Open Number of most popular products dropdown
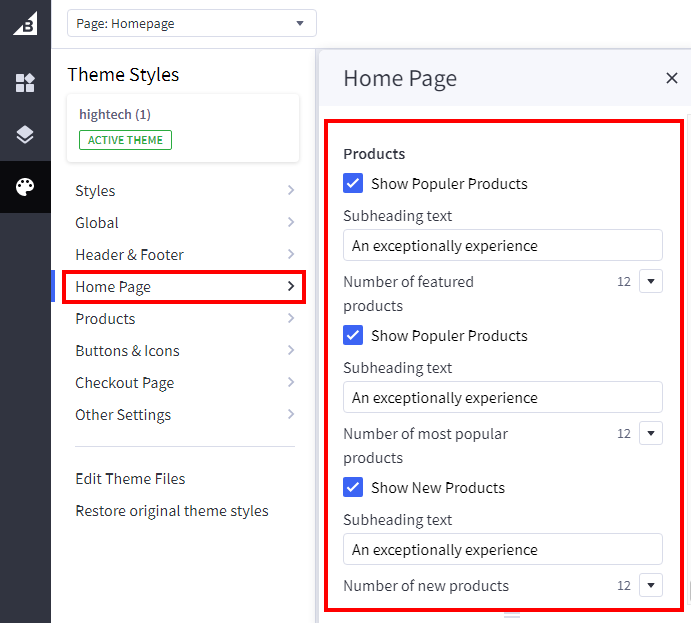Viewport: 691px width, 623px height. 650,434
